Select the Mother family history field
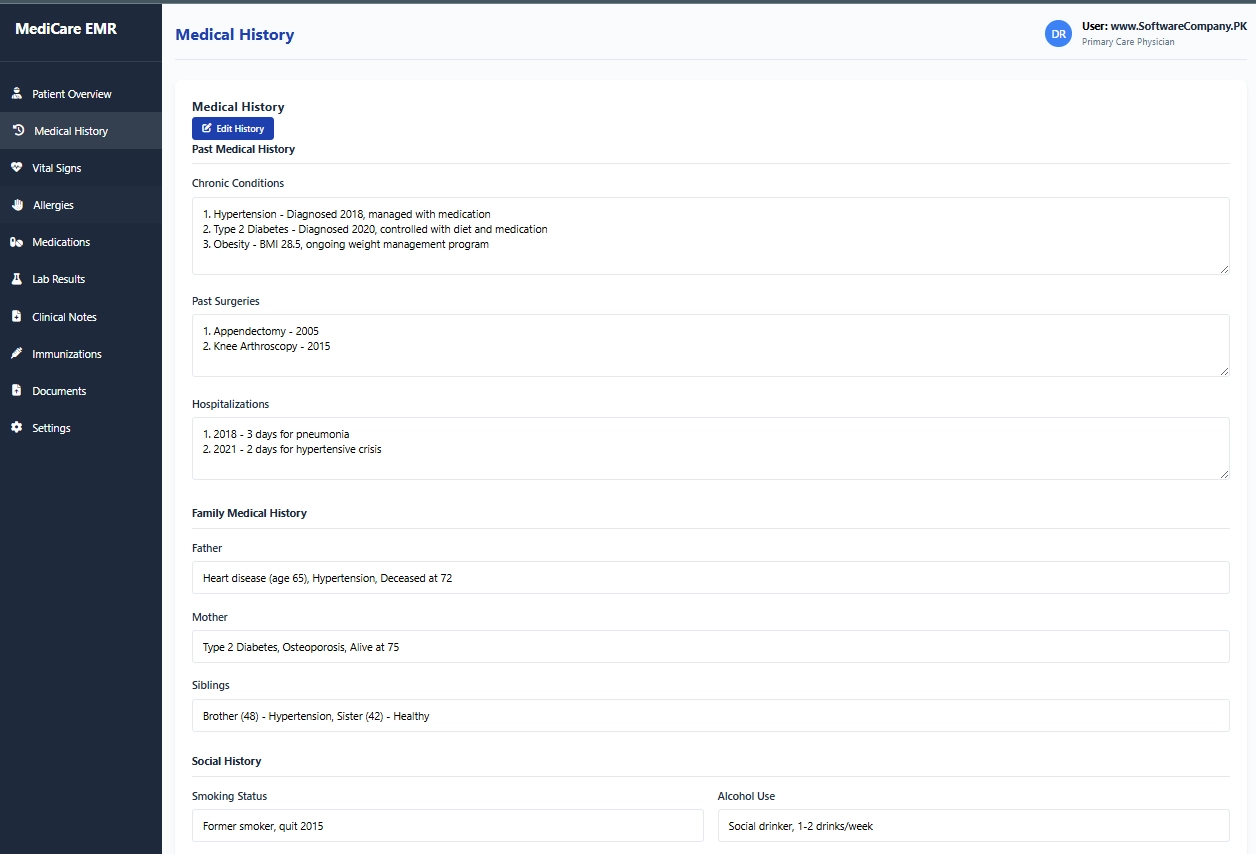The image size is (1256, 854). 710,646
